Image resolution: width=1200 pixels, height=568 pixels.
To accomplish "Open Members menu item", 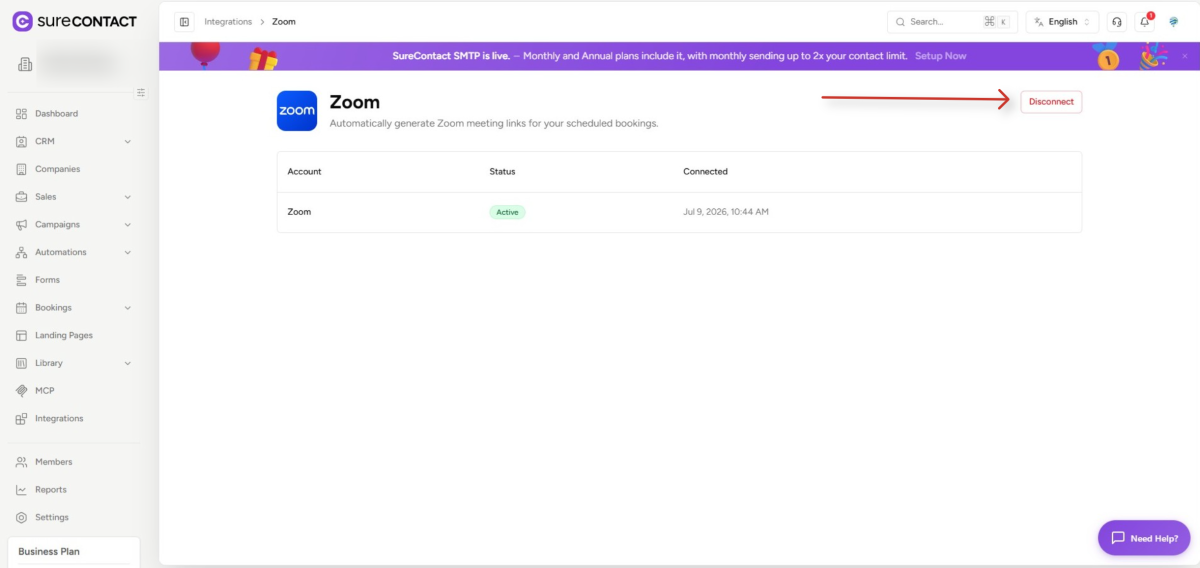I will coord(53,462).
